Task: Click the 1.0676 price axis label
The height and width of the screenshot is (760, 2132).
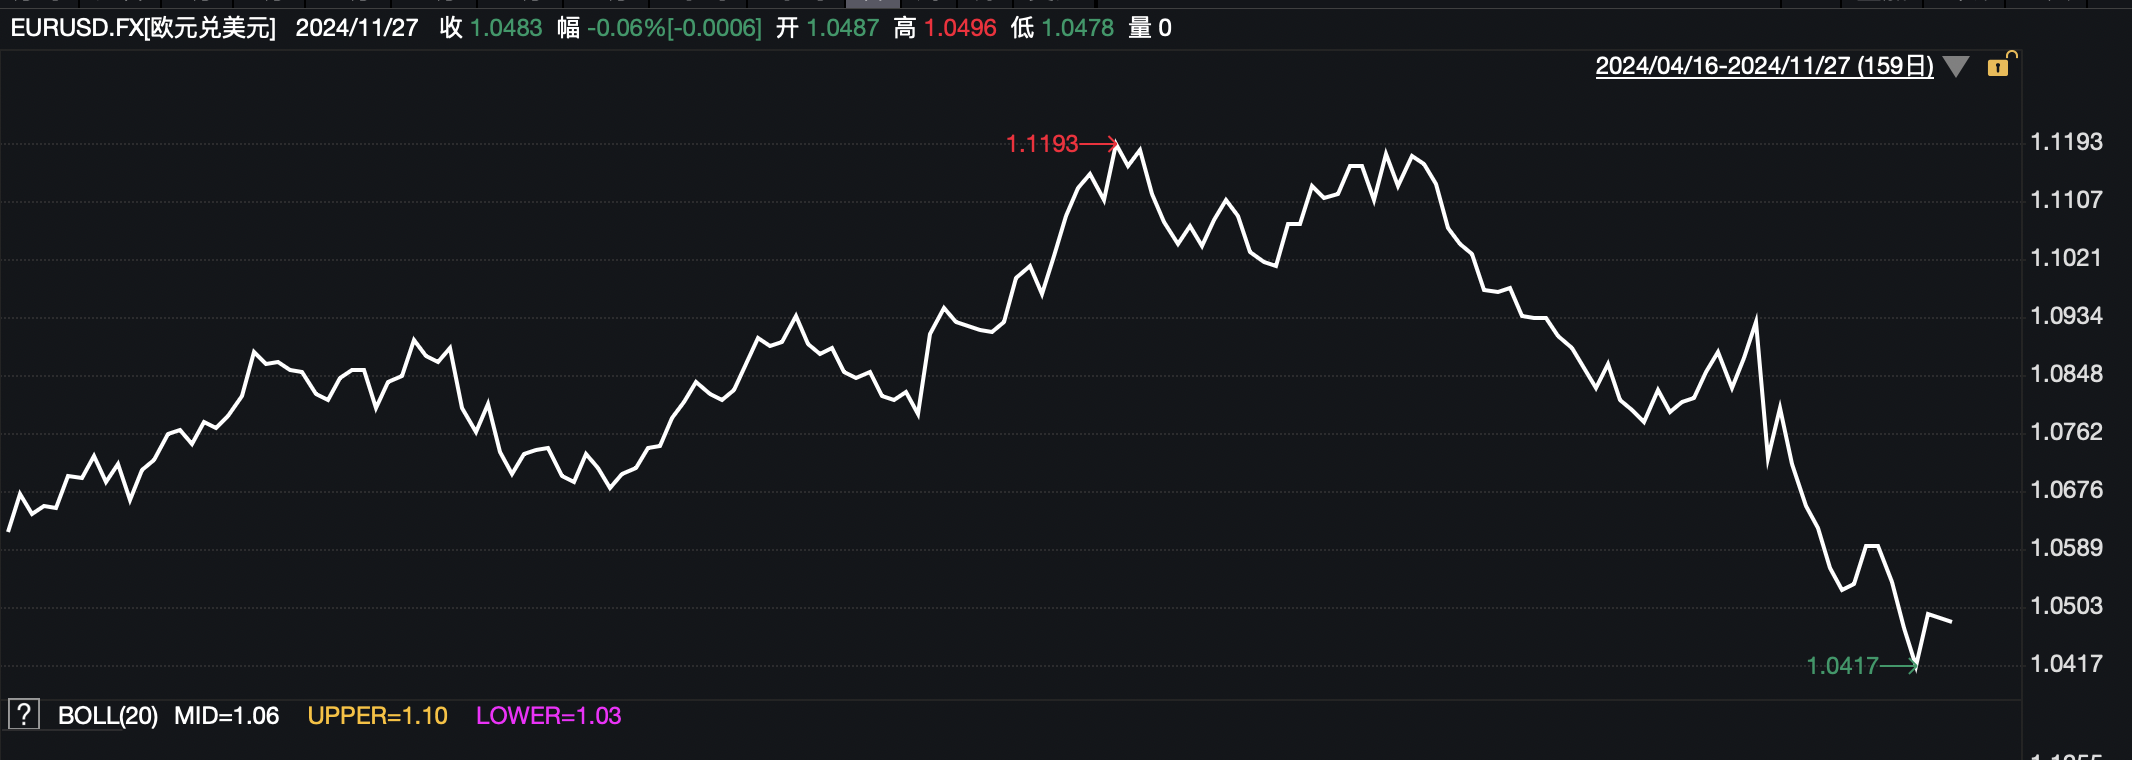Action: 2066,490
